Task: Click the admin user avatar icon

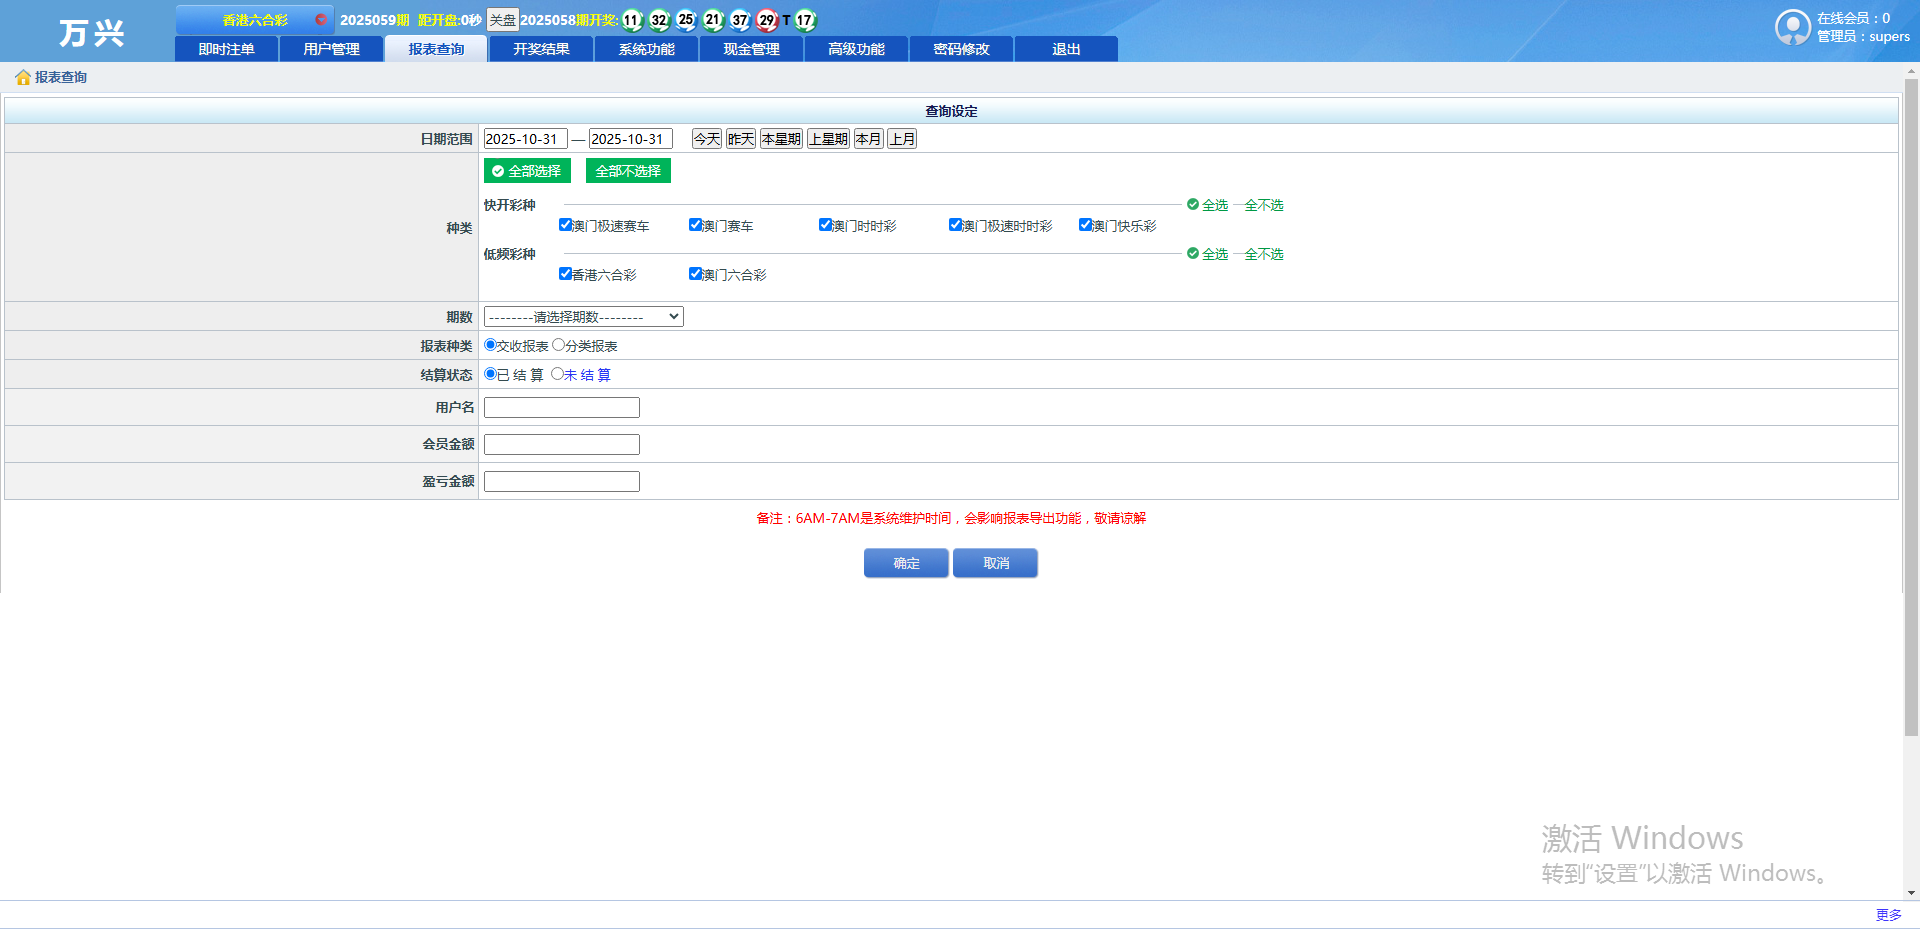Action: [1792, 27]
